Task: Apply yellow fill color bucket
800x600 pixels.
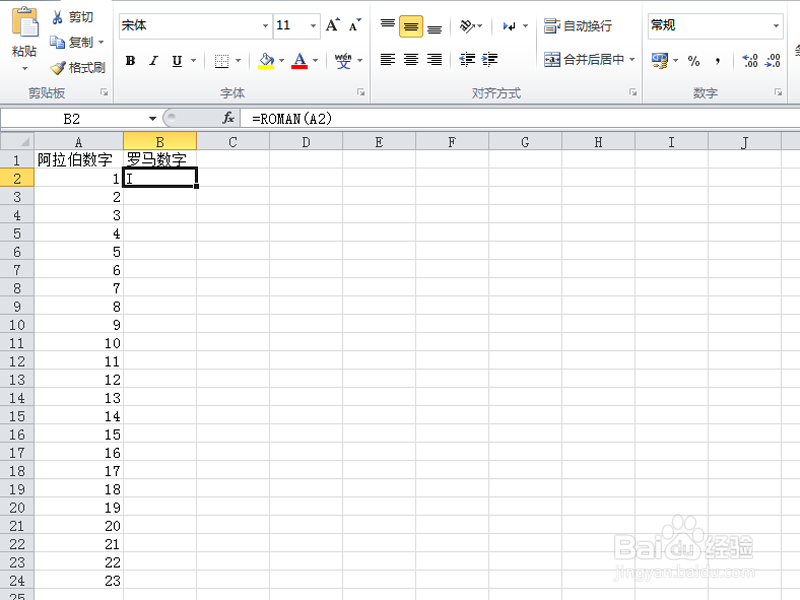Action: pyautogui.click(x=266, y=61)
